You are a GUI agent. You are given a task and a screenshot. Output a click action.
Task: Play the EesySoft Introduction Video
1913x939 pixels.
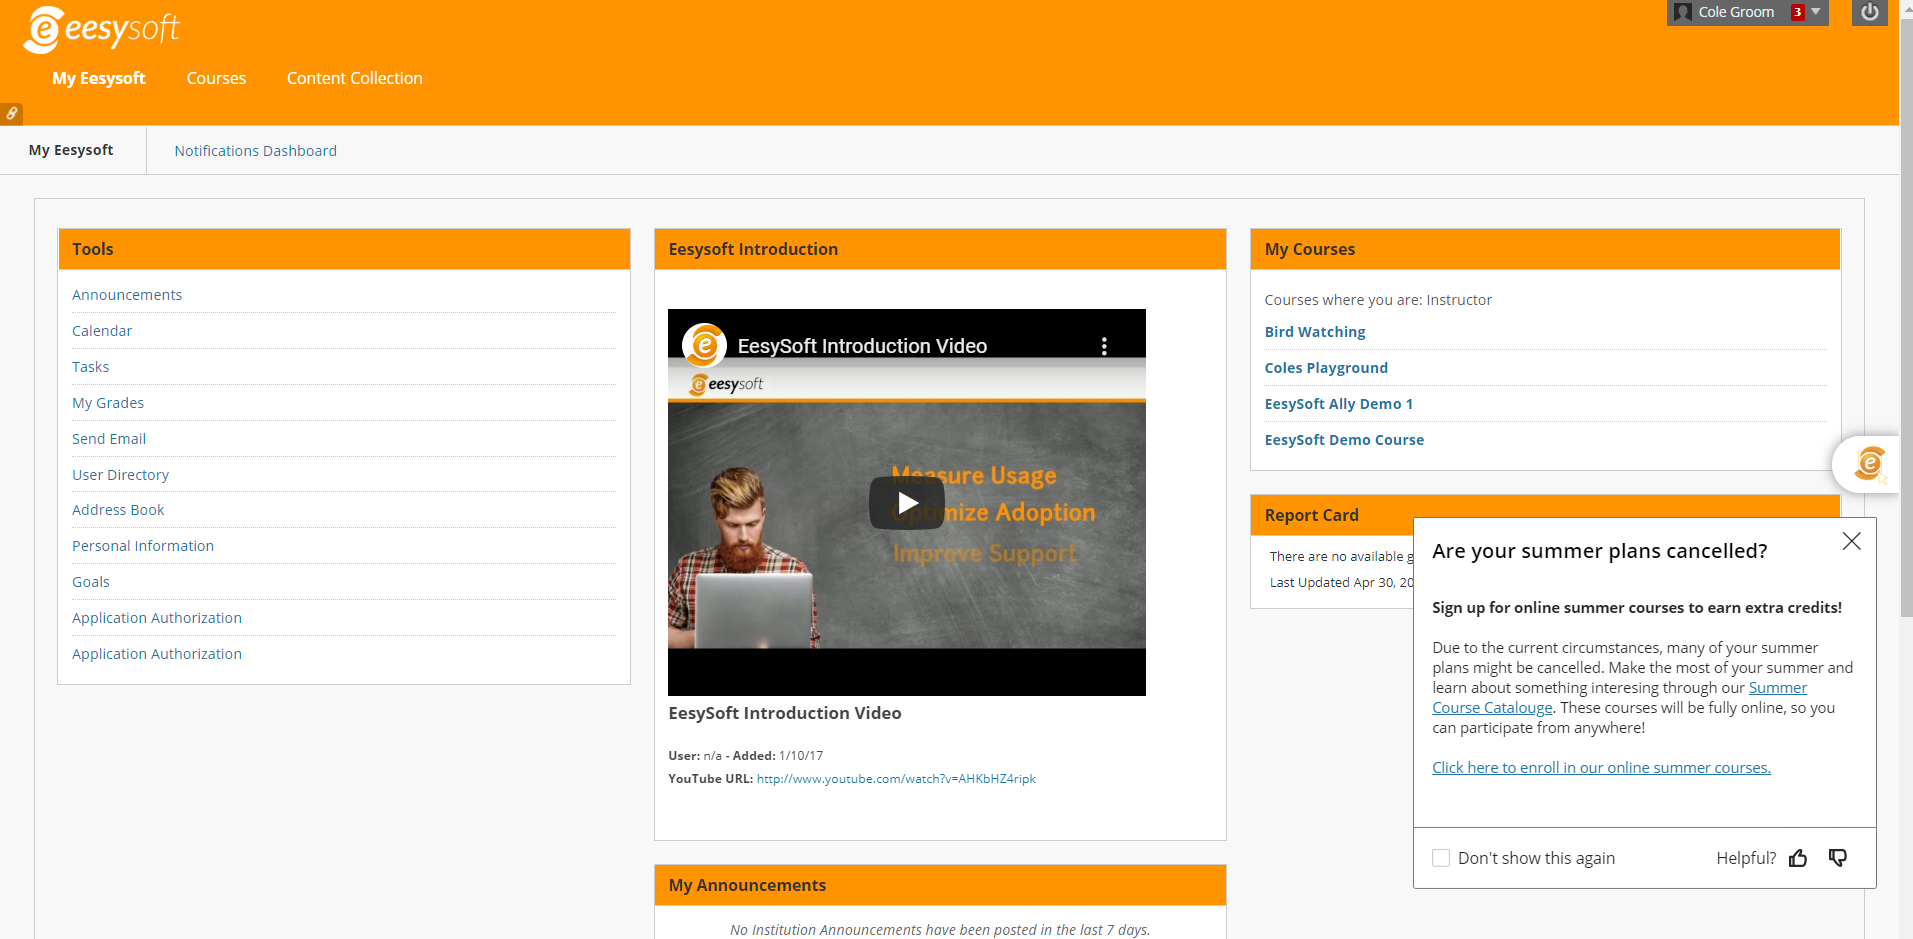907,503
